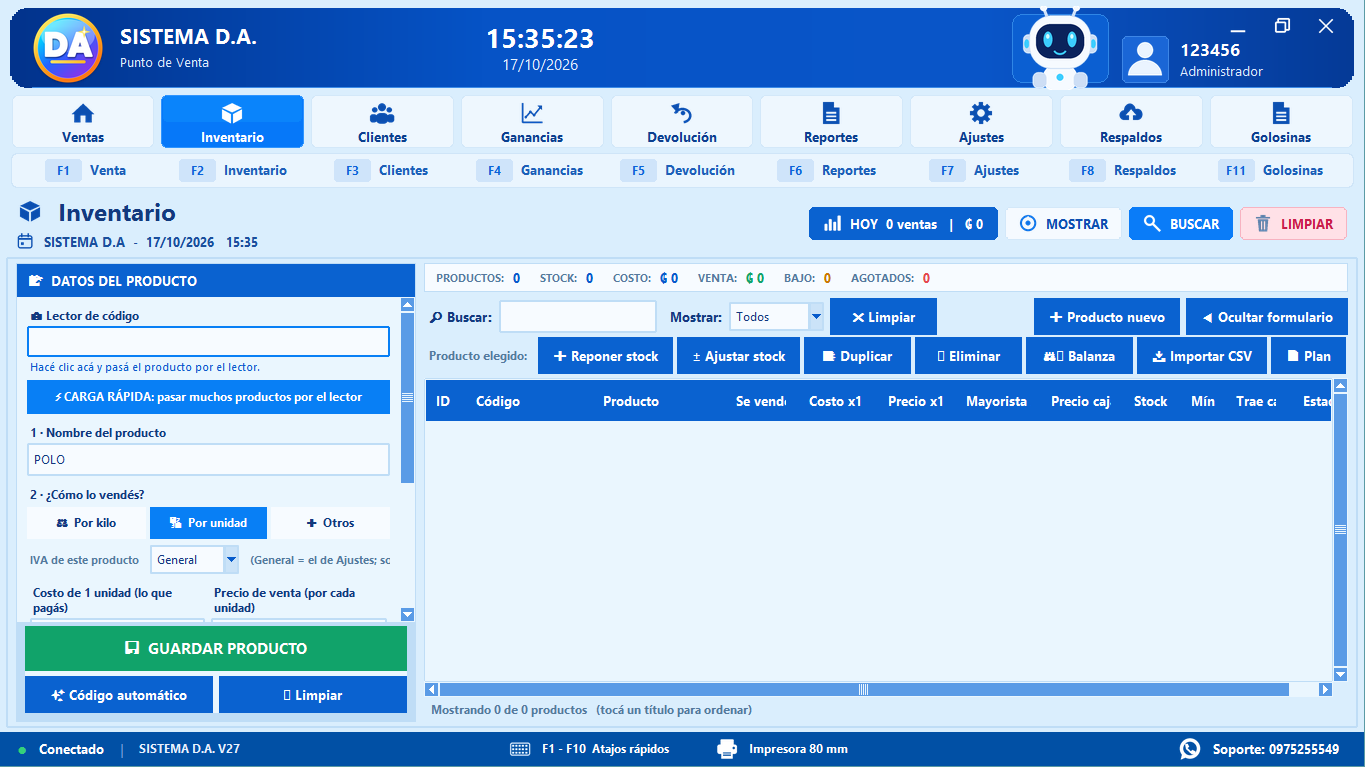Click form scrollbar down arrow
1365x767 pixels.
click(x=407, y=615)
